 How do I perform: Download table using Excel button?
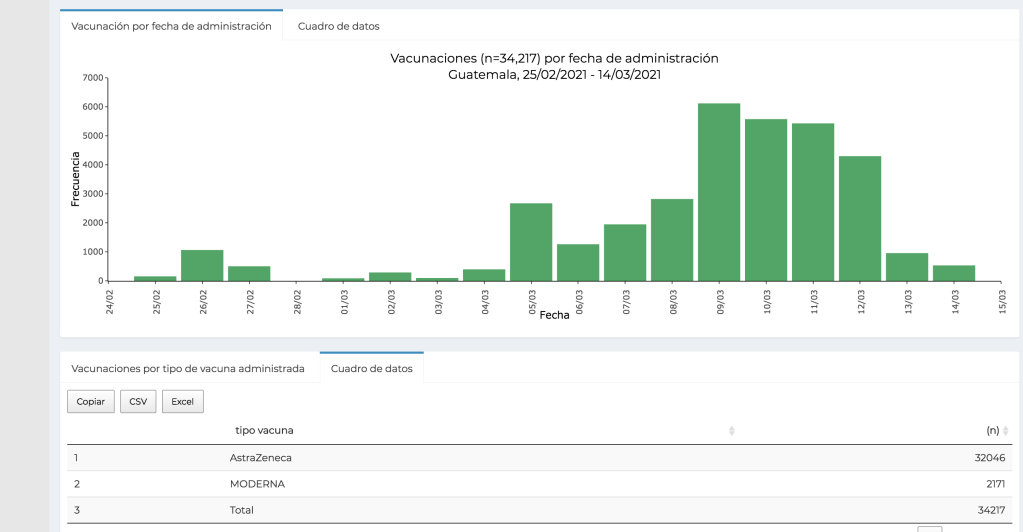click(182, 401)
